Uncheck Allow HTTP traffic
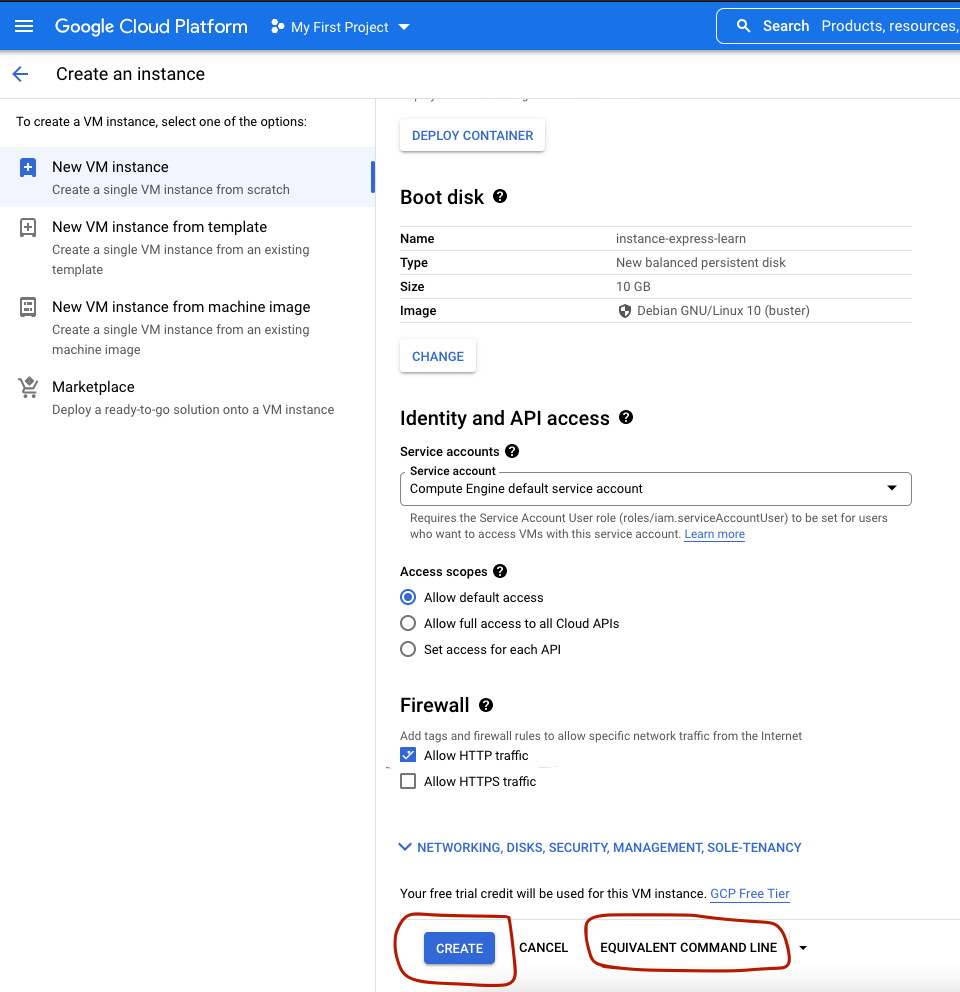 (408, 755)
